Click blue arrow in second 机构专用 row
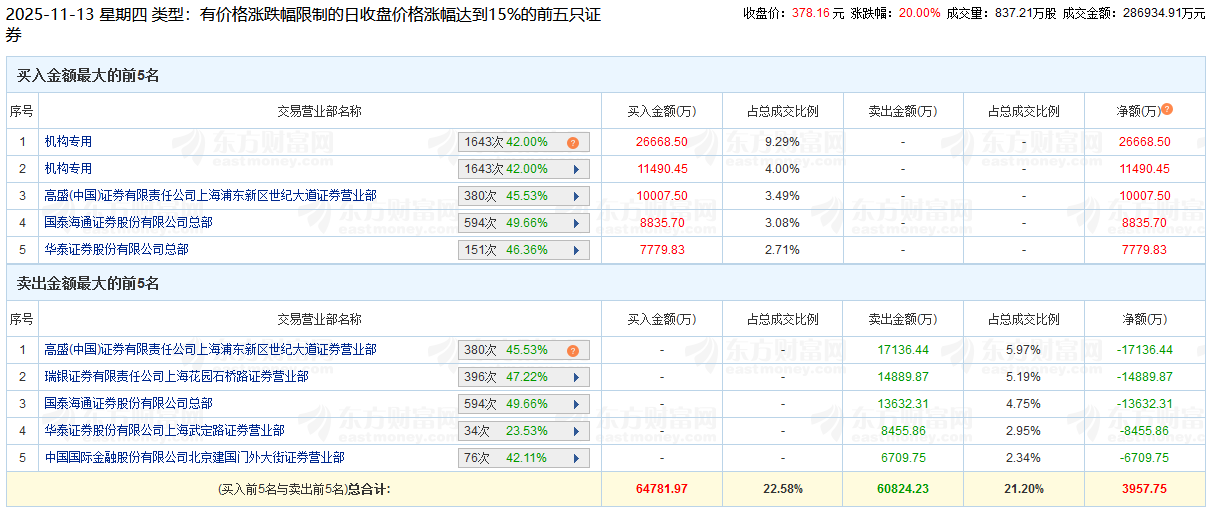This screenshot has width=1212, height=509. tap(576, 169)
